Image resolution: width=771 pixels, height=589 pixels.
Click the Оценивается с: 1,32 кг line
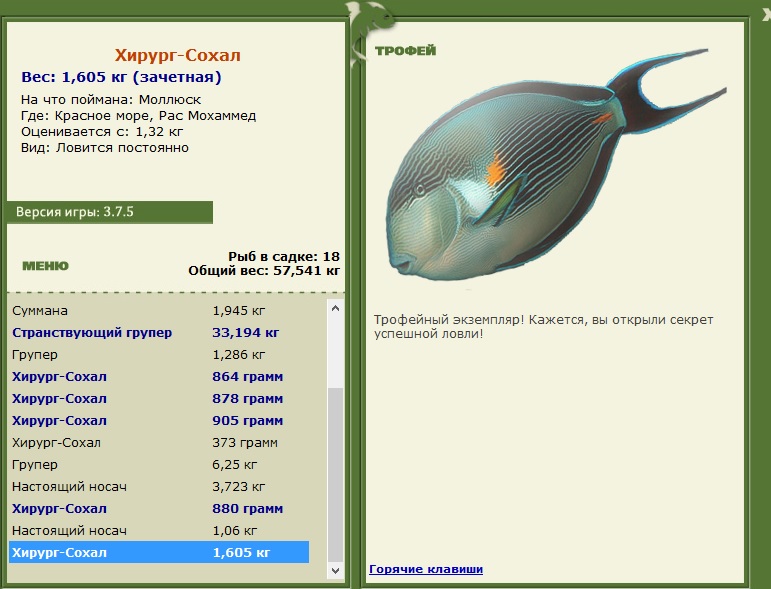tap(102, 132)
